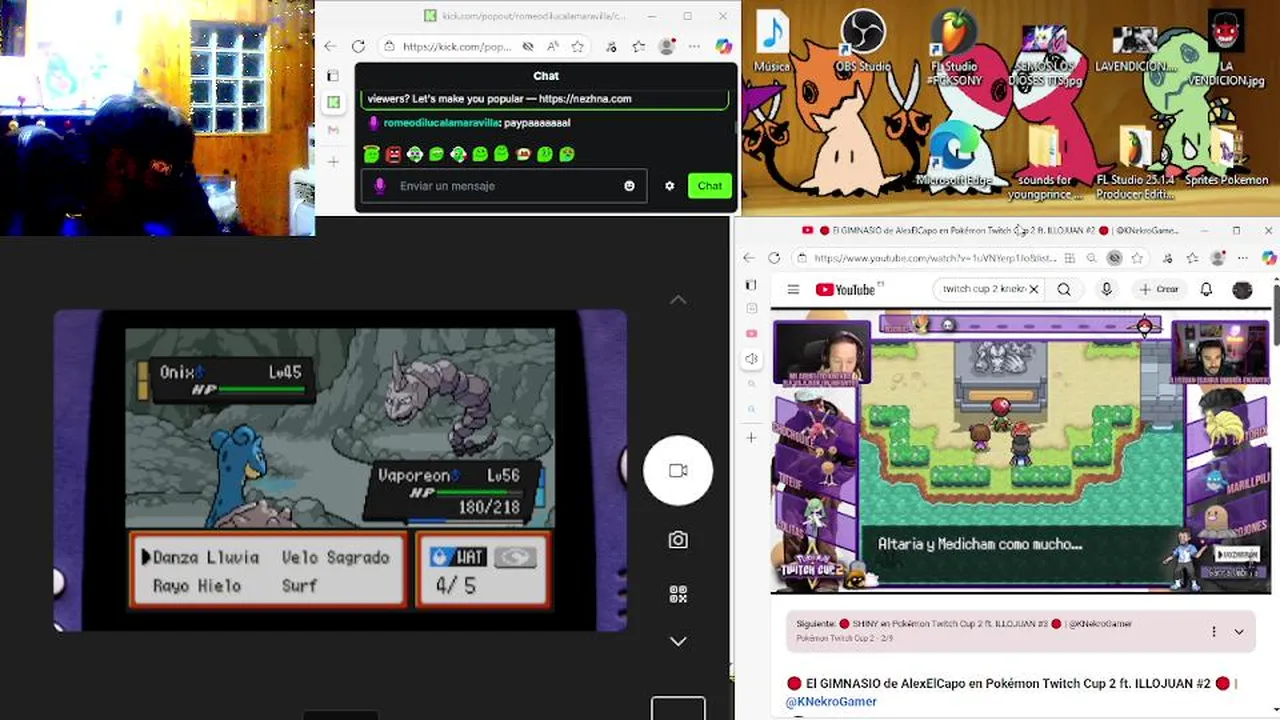Favorite the YouTube page with the star icon
This screenshot has width=1280, height=720.
(x=1137, y=258)
